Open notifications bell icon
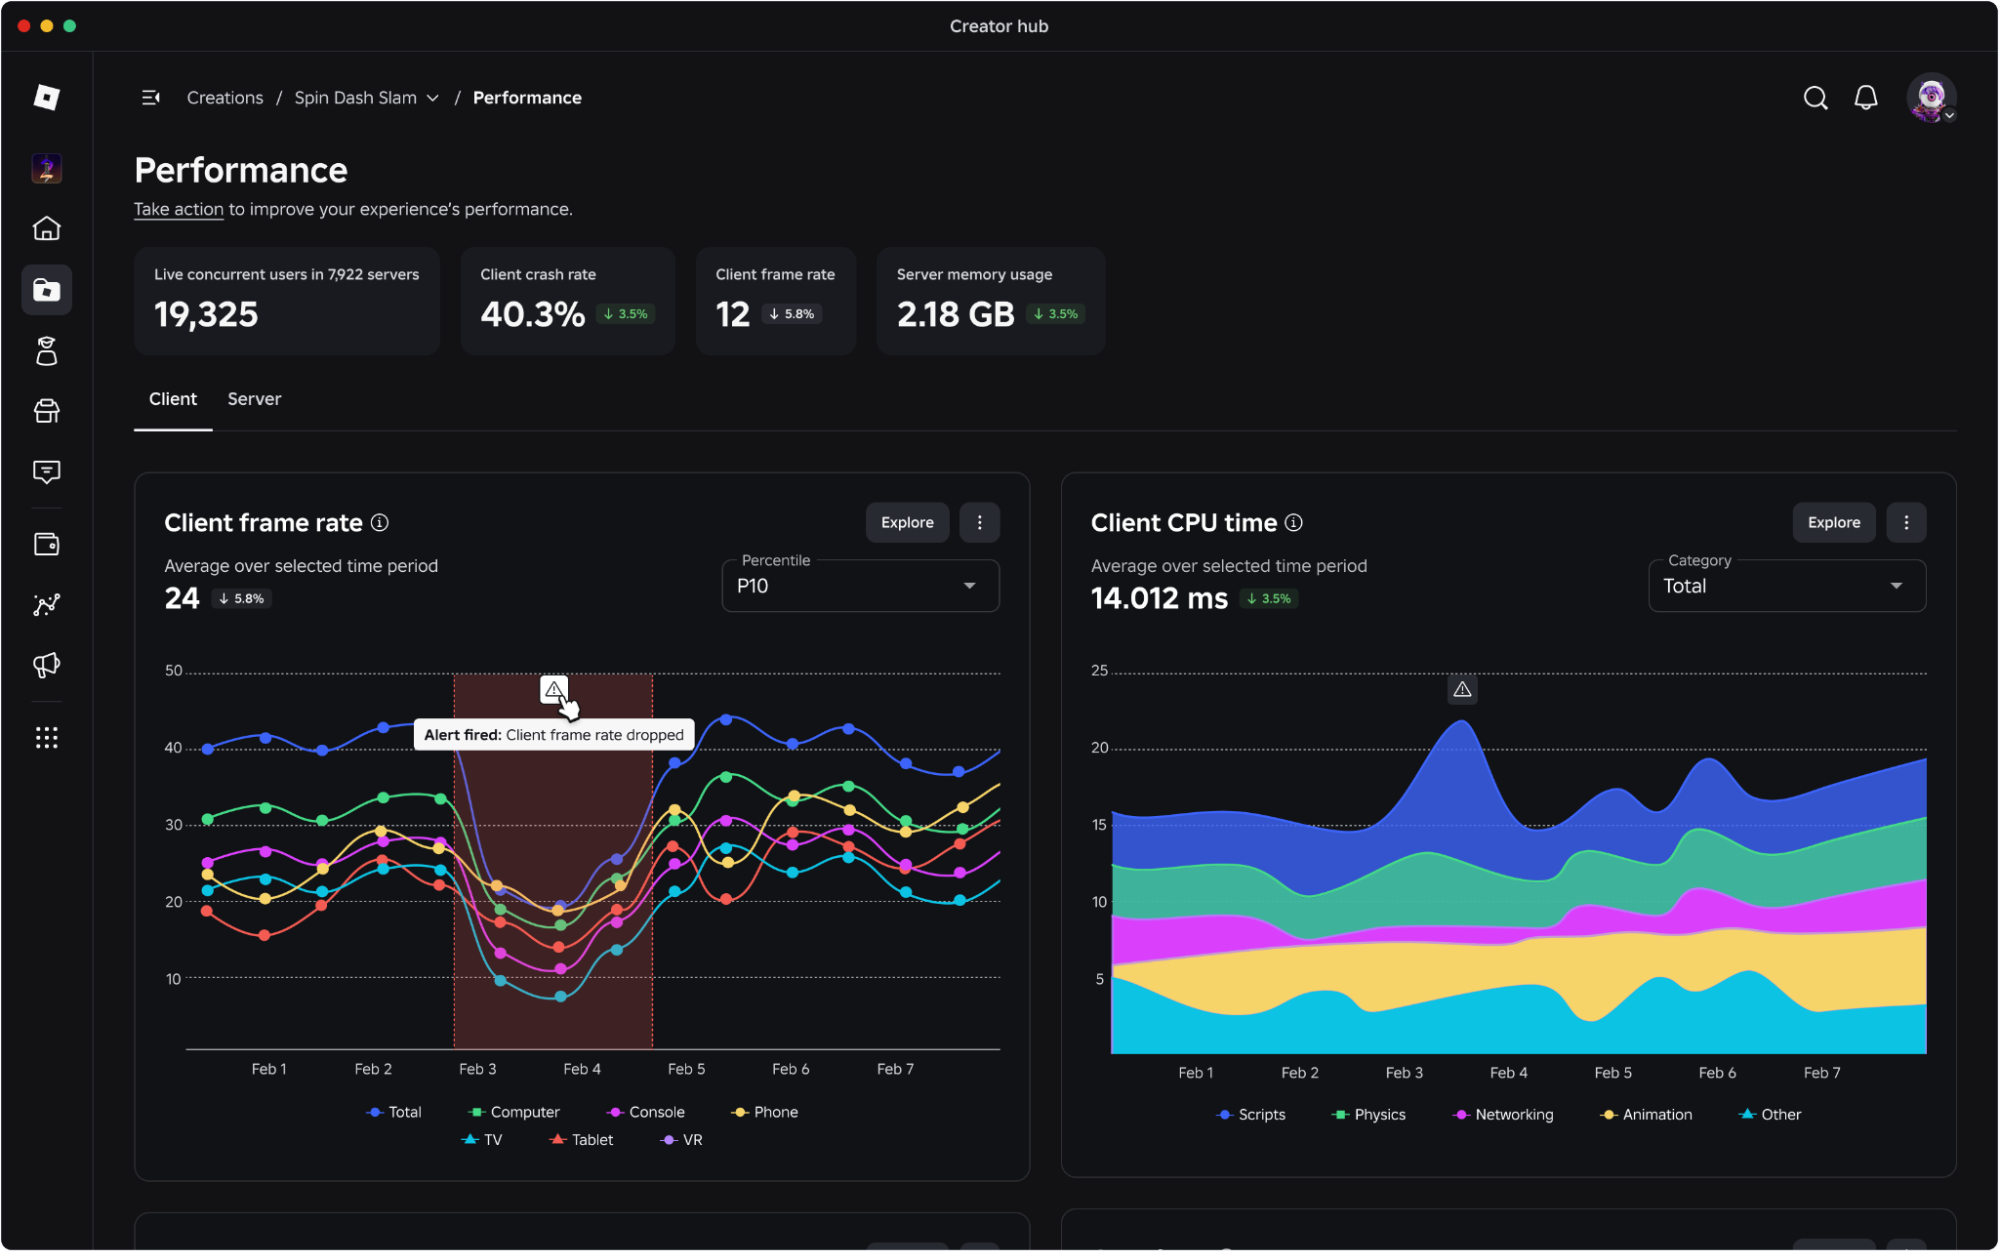Image resolution: width=1999 pixels, height=1252 pixels. click(1865, 98)
